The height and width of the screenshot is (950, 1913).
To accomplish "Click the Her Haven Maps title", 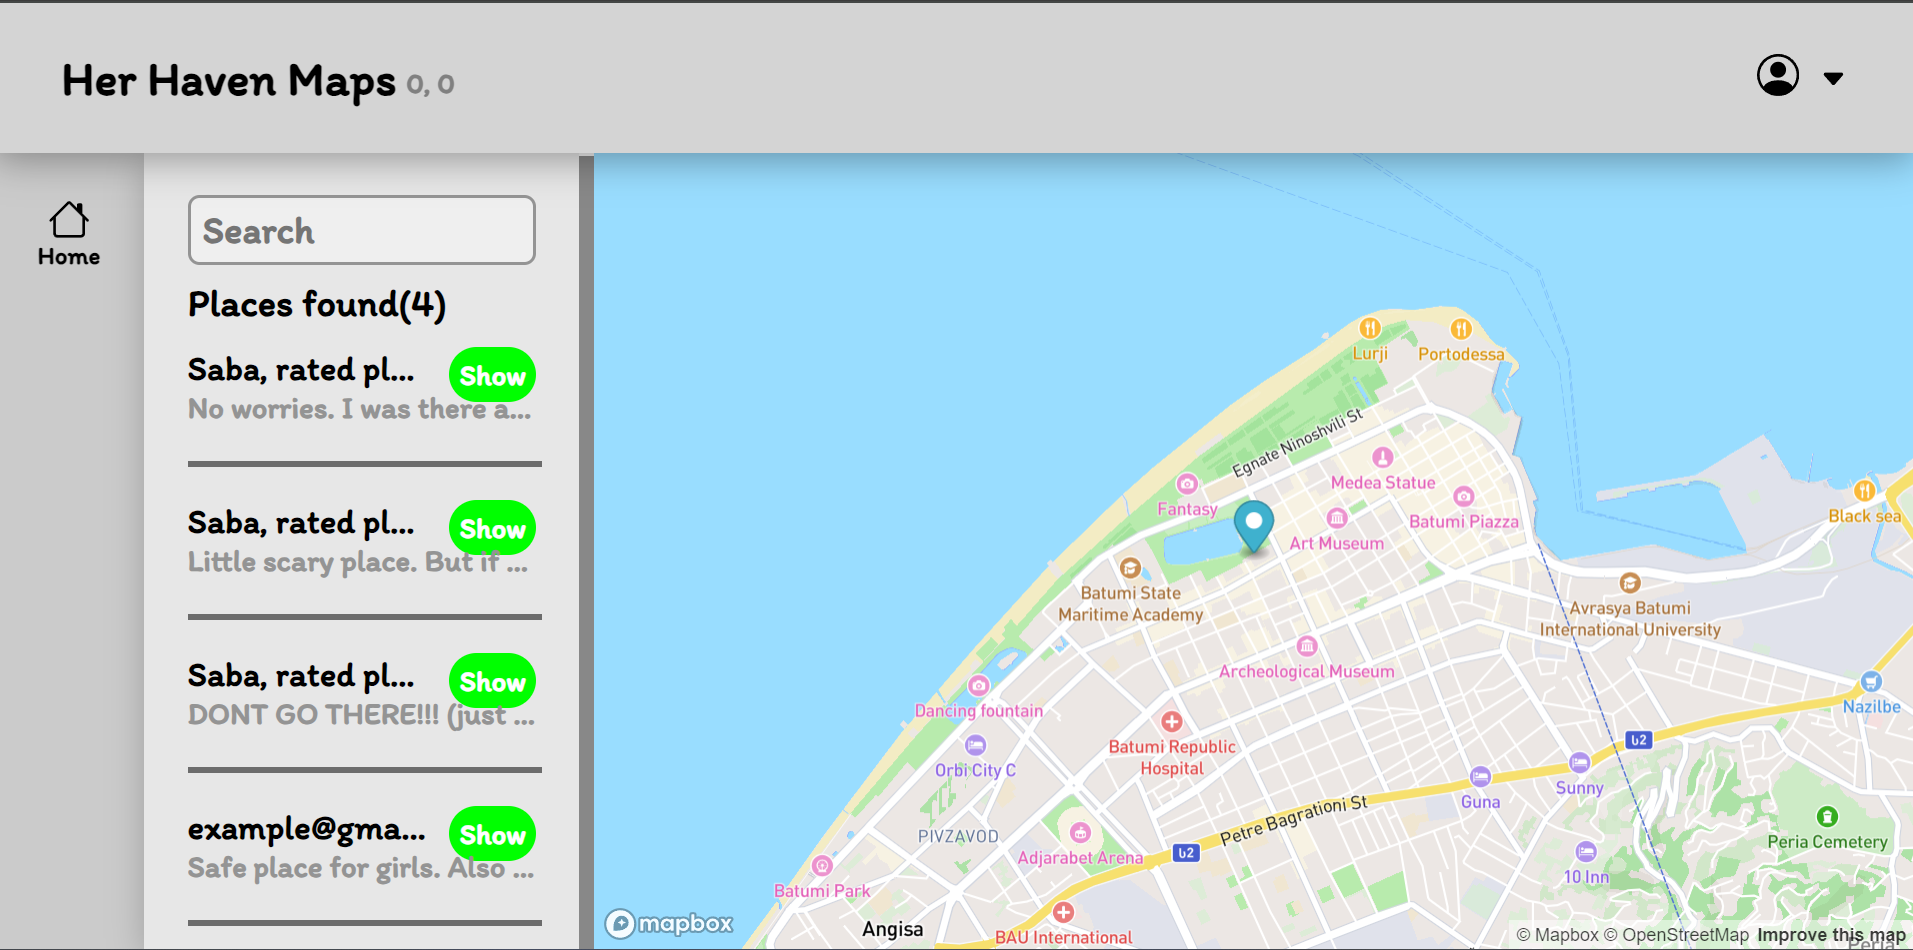I will point(229,82).
